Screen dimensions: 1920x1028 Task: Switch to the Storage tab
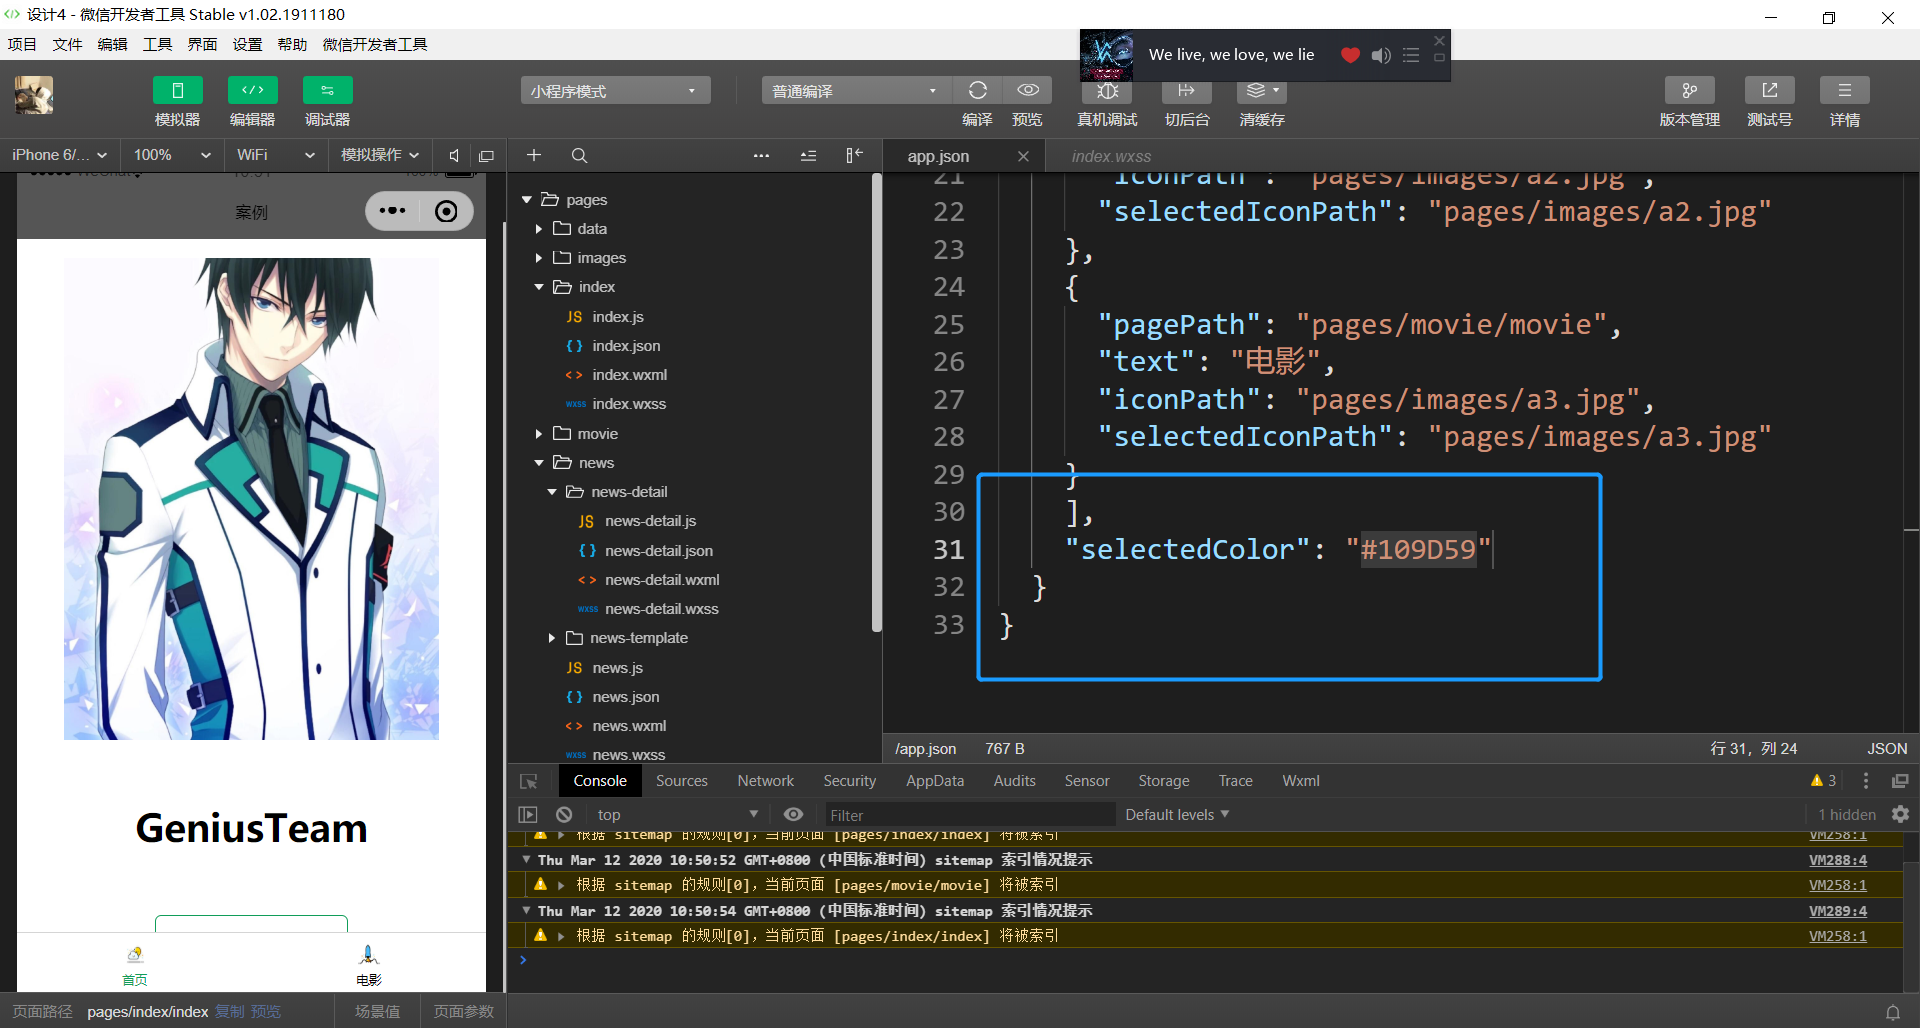pos(1163,781)
